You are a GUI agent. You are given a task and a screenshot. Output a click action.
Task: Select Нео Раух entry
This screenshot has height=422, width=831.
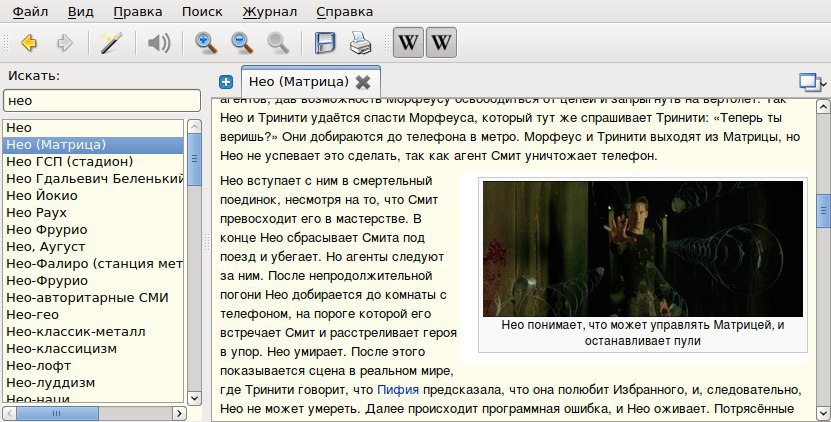click(x=93, y=213)
